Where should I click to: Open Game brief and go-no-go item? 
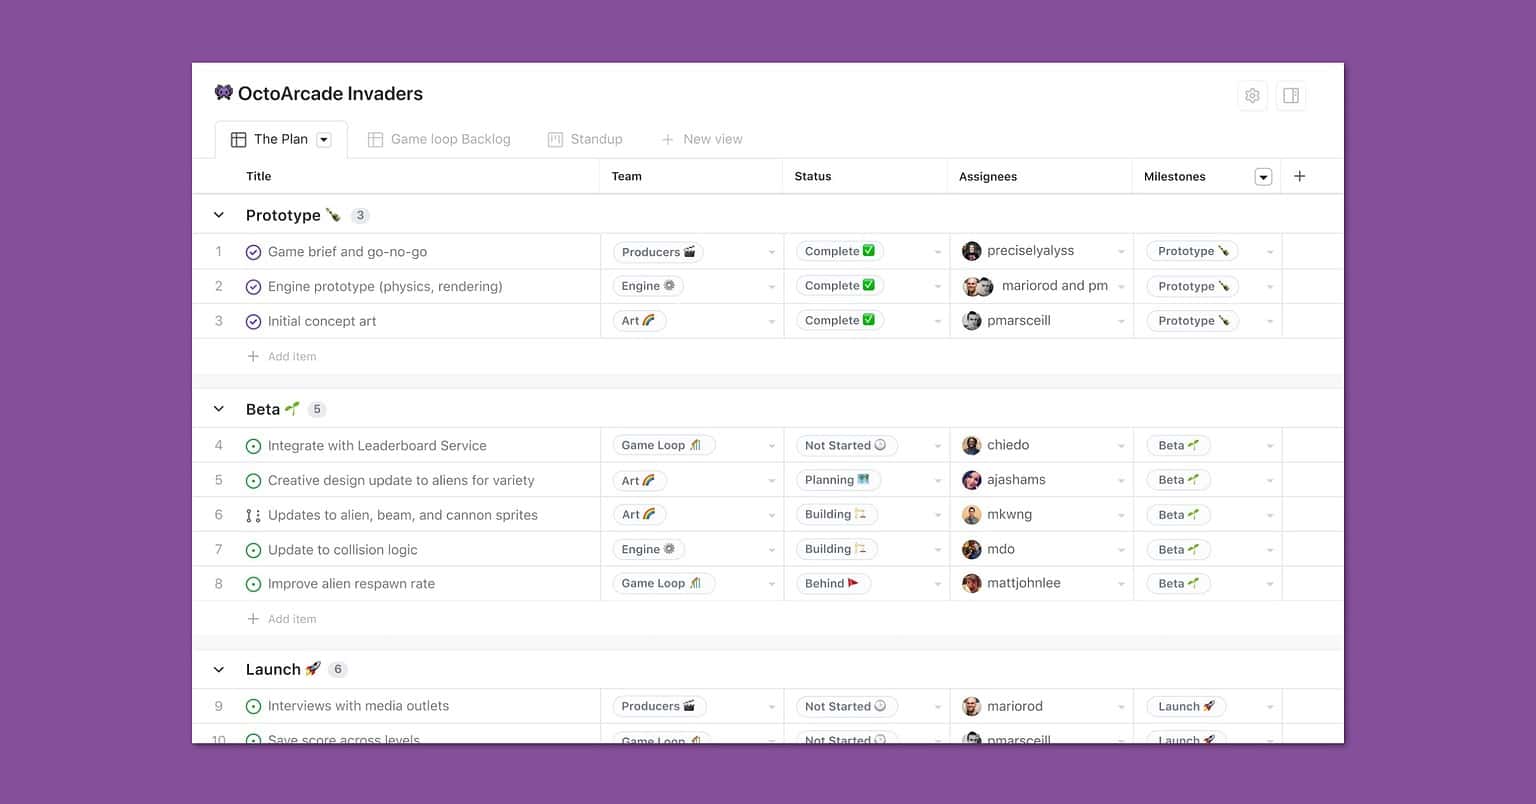coord(347,252)
